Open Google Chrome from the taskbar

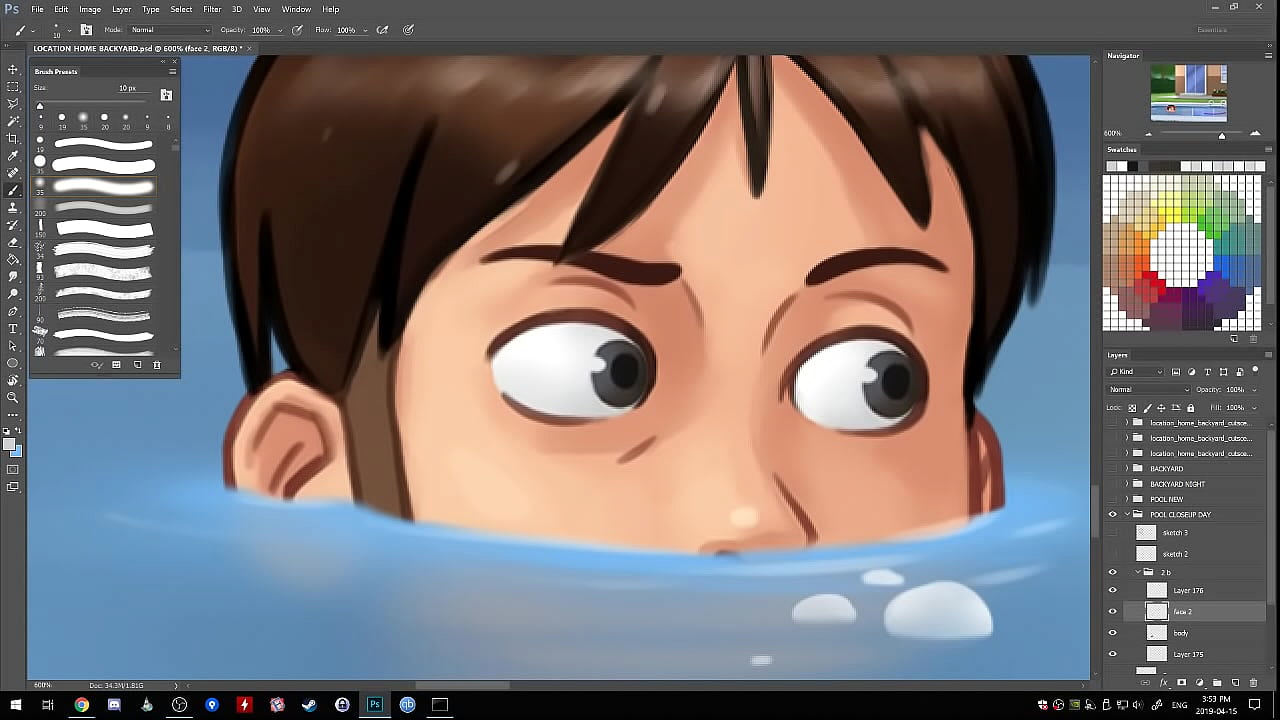pos(81,705)
